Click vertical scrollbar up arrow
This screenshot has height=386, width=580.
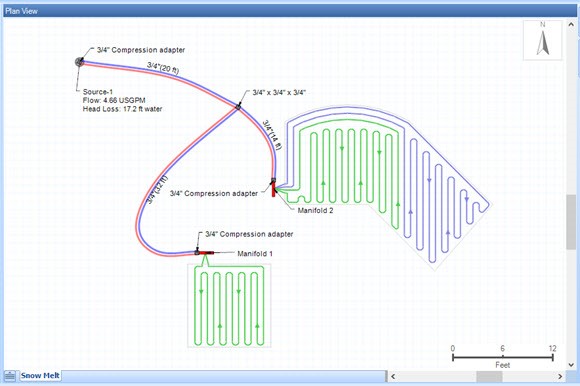[x=571, y=25]
